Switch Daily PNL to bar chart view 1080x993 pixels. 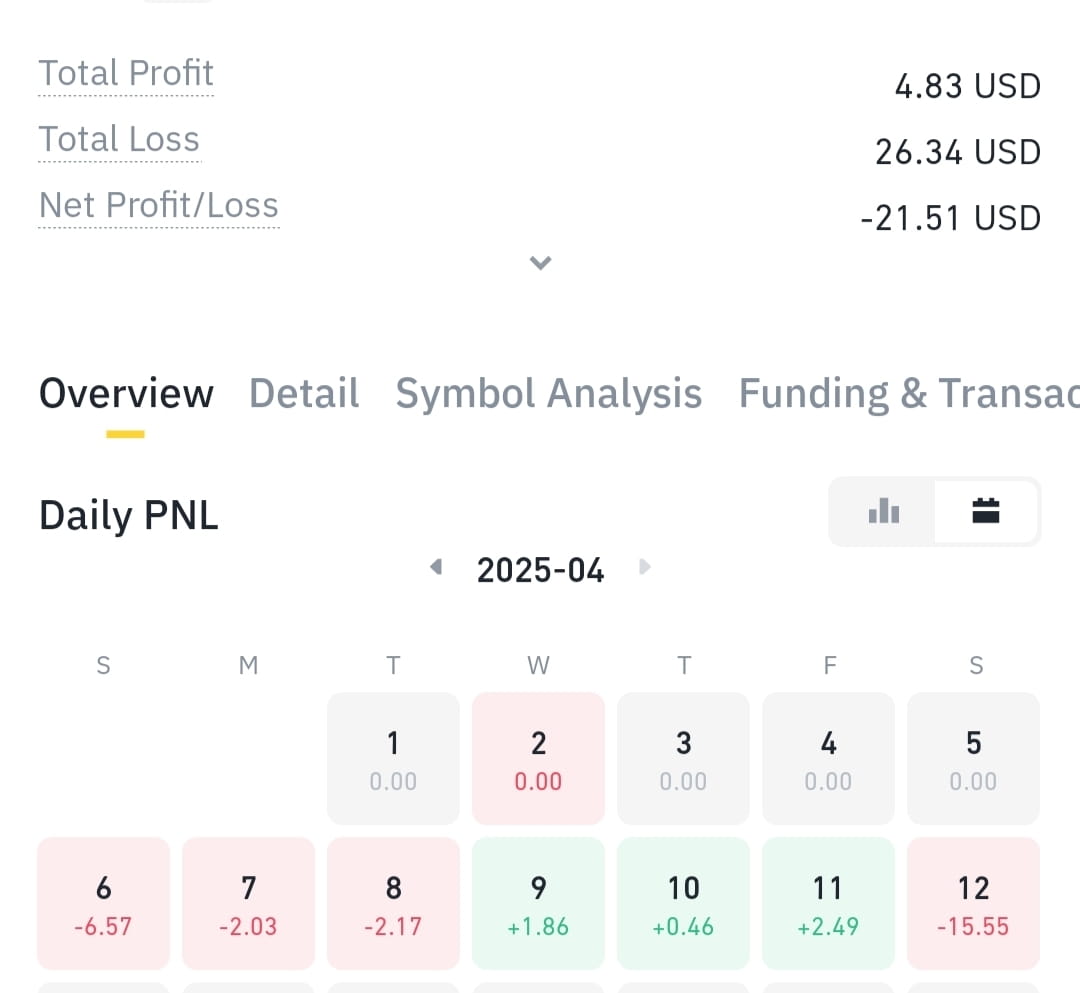point(883,512)
